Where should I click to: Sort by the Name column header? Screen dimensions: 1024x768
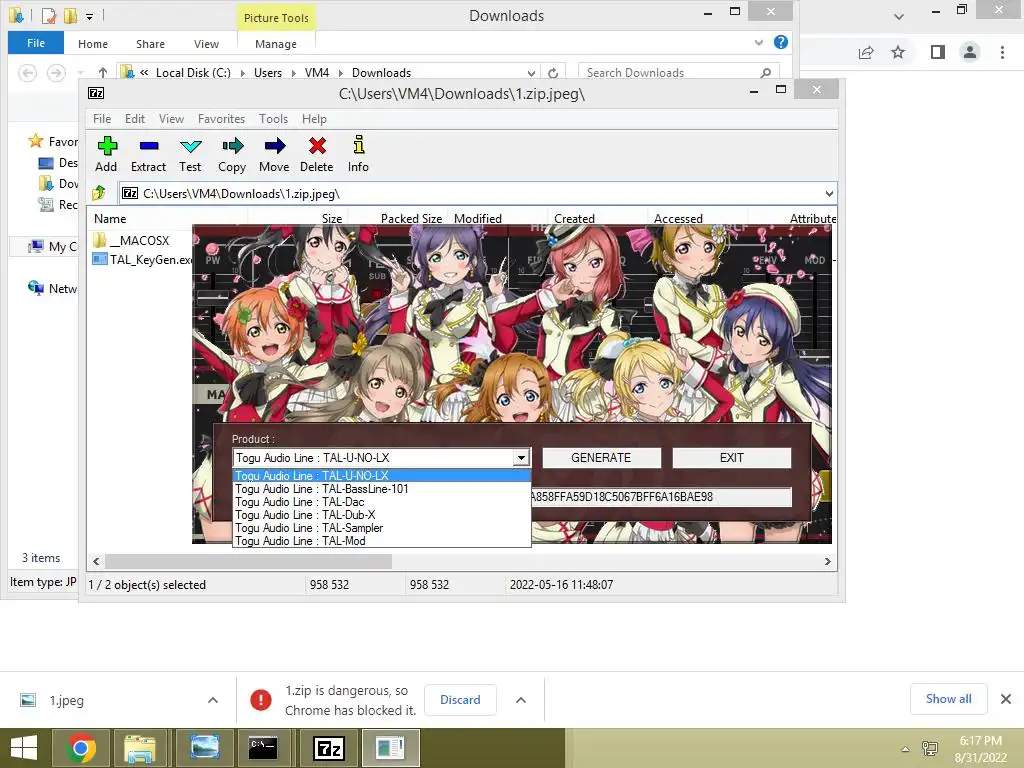[x=110, y=219]
